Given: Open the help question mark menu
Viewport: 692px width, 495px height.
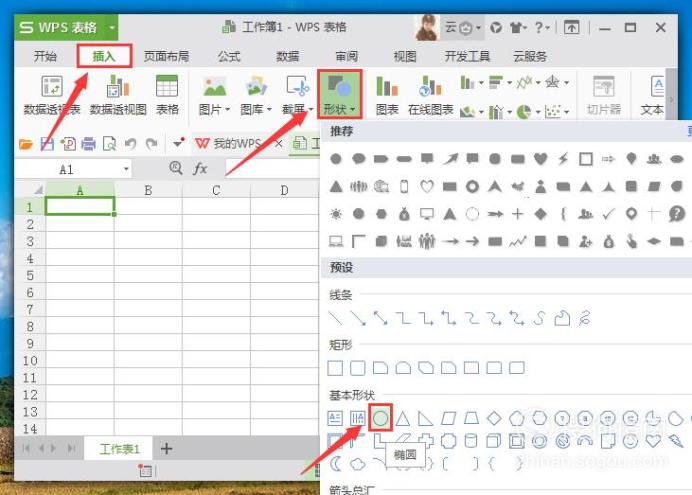Looking at the screenshot, I should 542,28.
